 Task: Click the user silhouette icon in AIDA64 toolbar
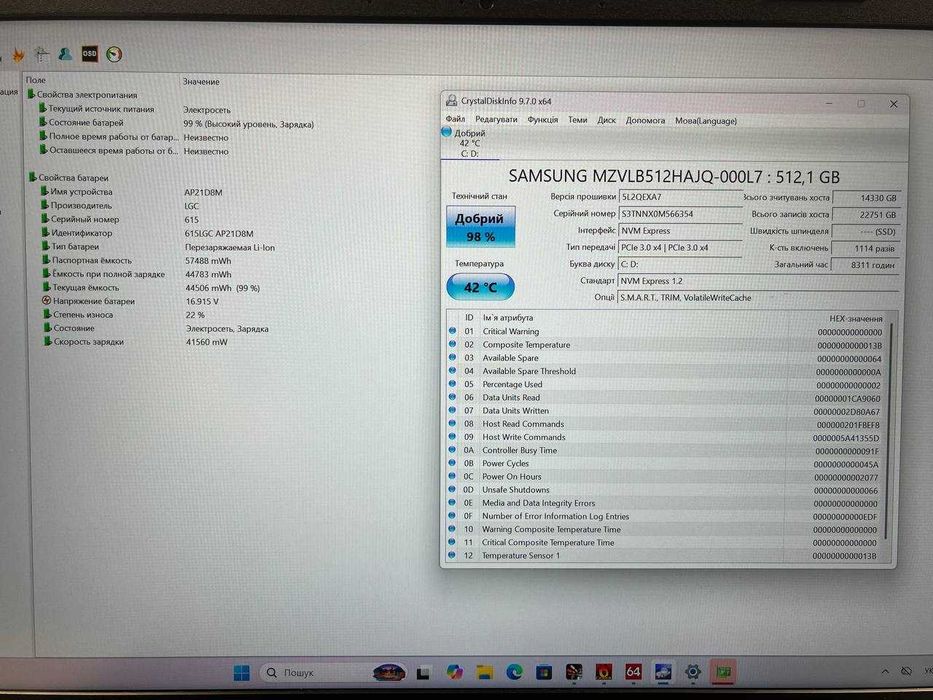tap(65, 54)
